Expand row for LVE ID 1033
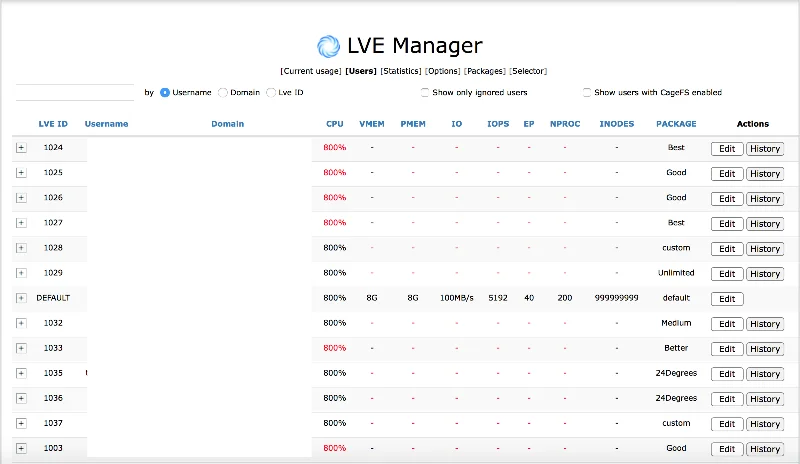The height and width of the screenshot is (464, 800). (x=21, y=348)
